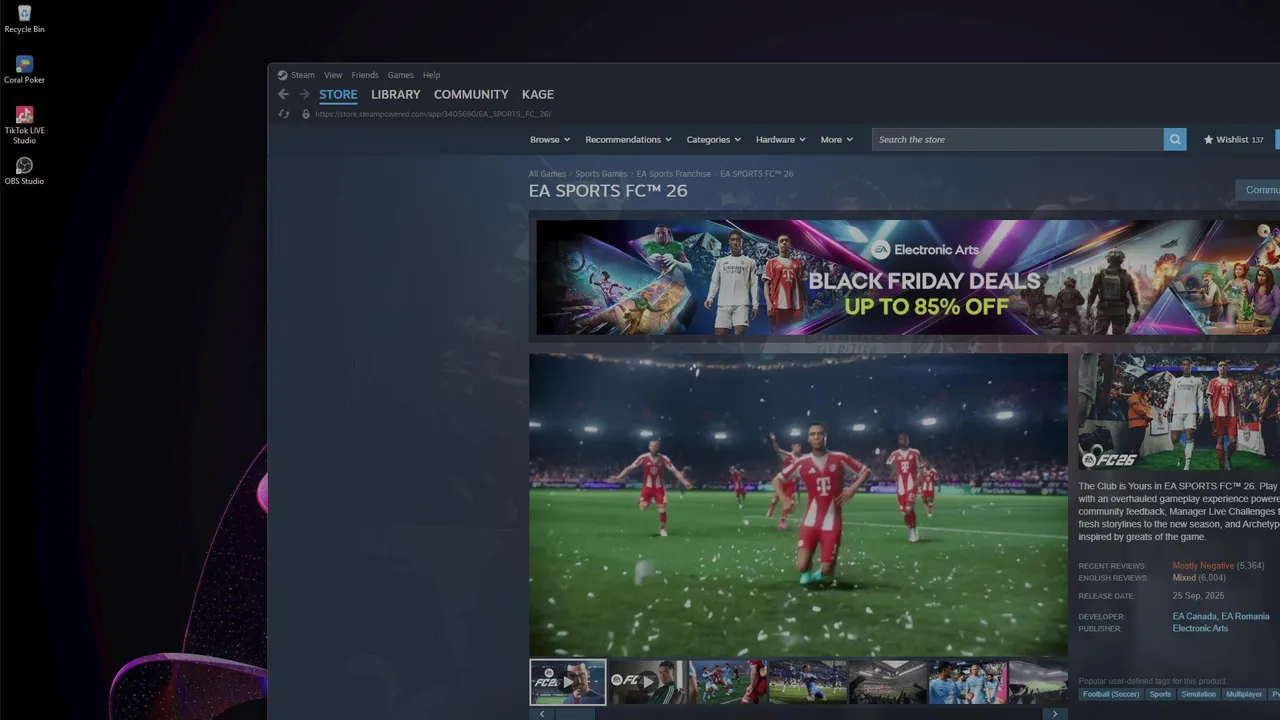Switch to the COMMUNITY tab
1280x720 pixels.
tap(471, 94)
